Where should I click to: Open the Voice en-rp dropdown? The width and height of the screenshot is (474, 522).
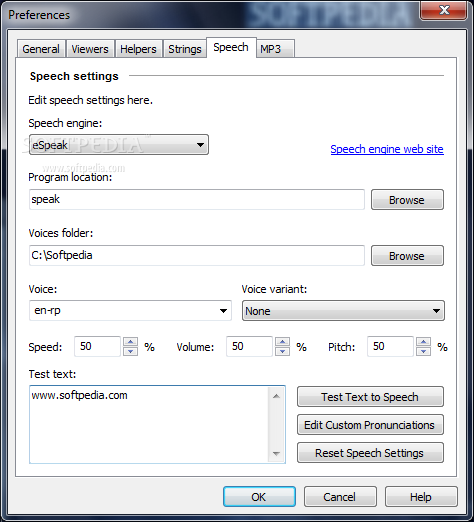130,310
